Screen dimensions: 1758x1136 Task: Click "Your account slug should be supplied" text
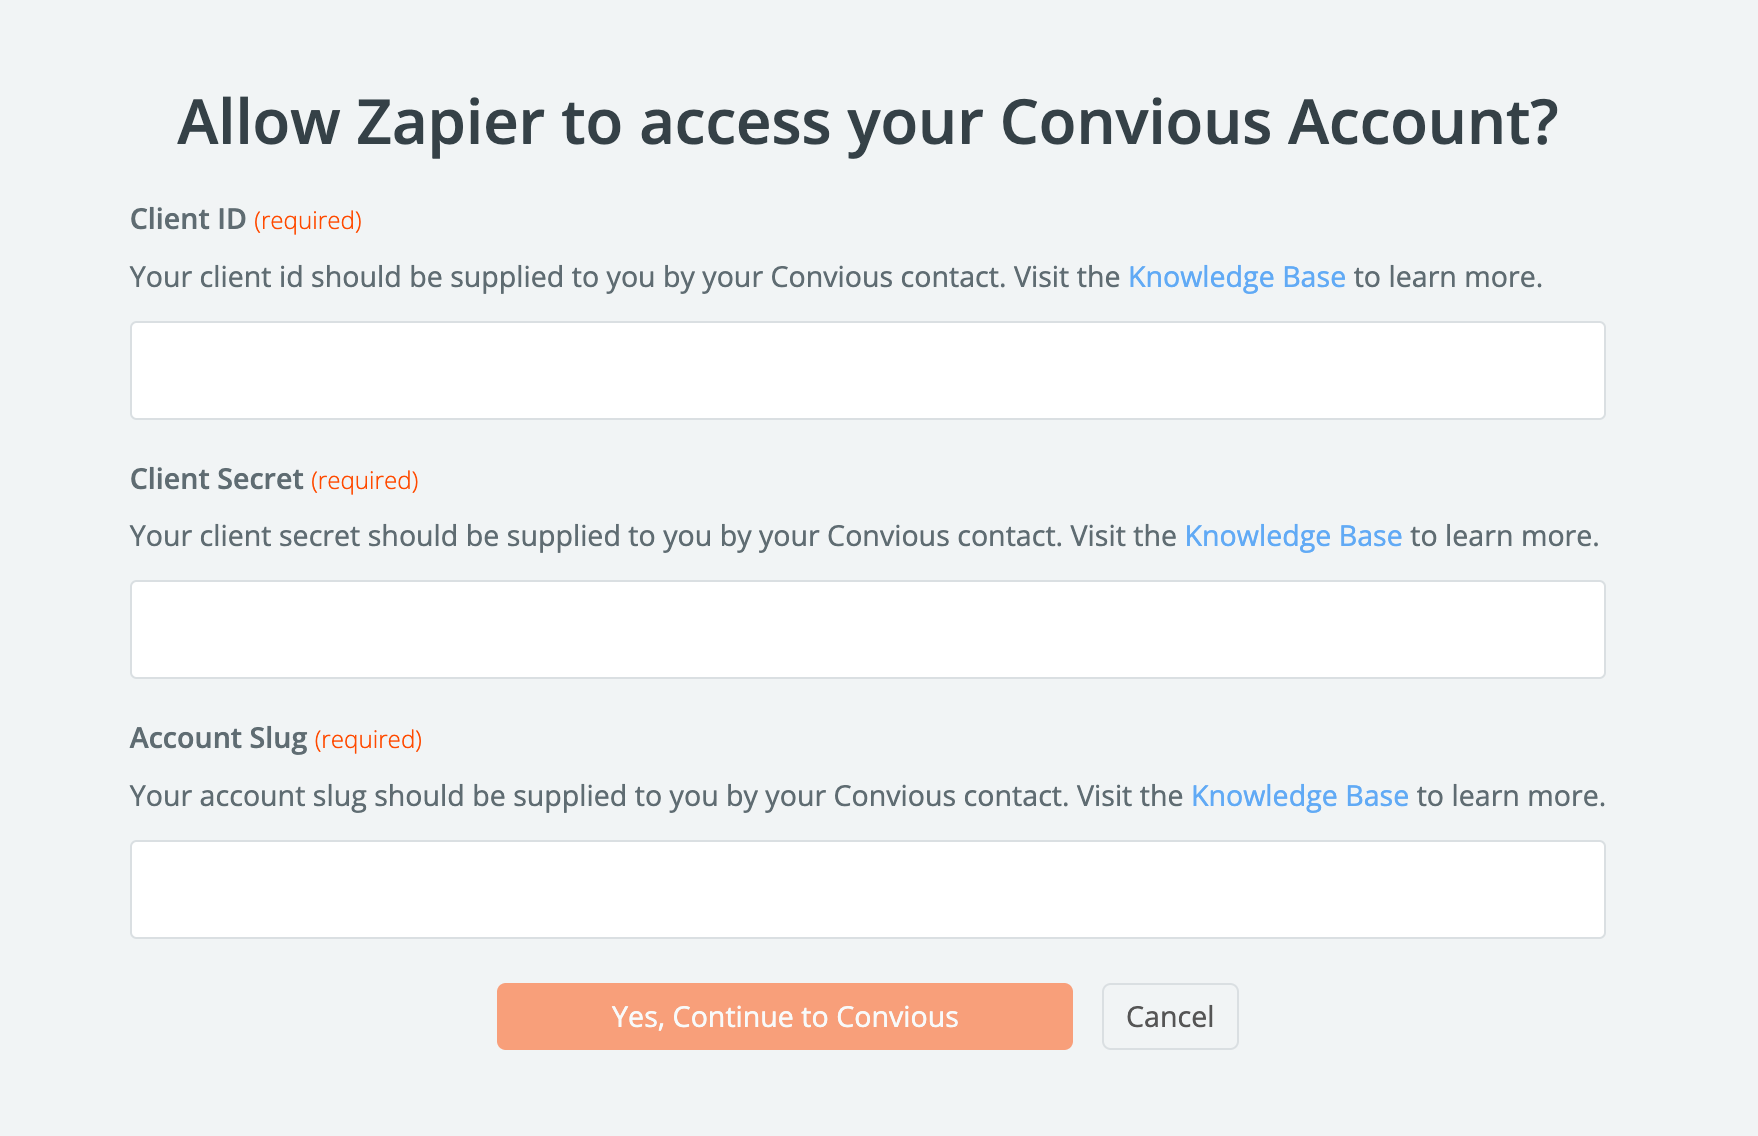pos(381,796)
